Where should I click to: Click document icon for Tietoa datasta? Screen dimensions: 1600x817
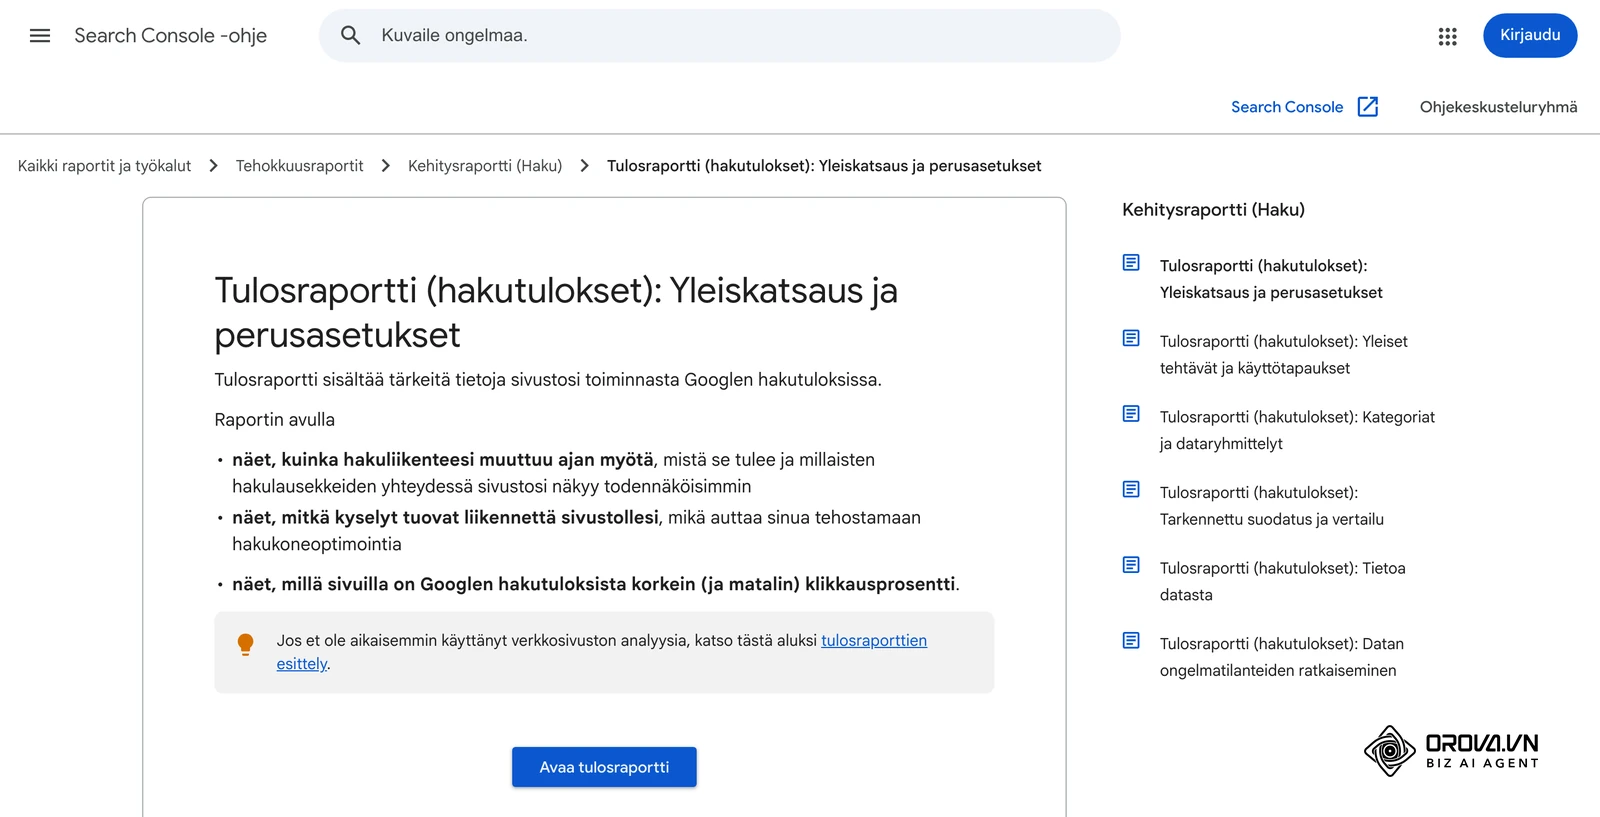1131,565
